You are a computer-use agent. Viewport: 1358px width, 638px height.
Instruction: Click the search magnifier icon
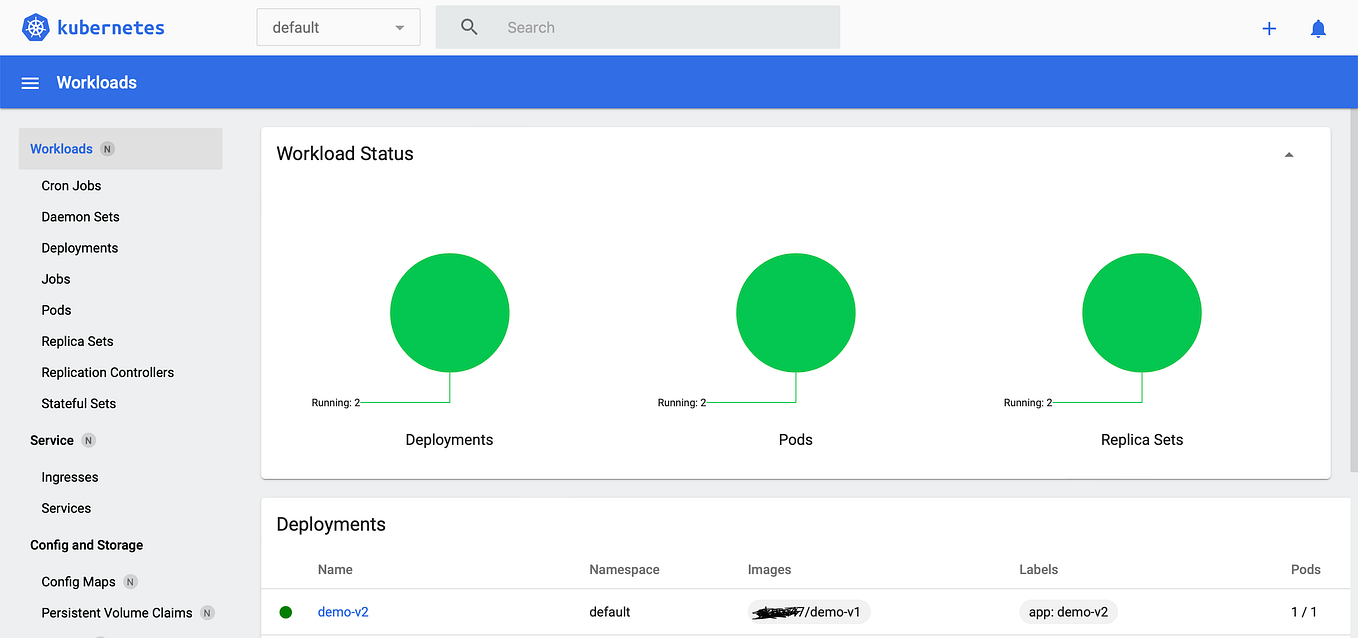tap(469, 27)
